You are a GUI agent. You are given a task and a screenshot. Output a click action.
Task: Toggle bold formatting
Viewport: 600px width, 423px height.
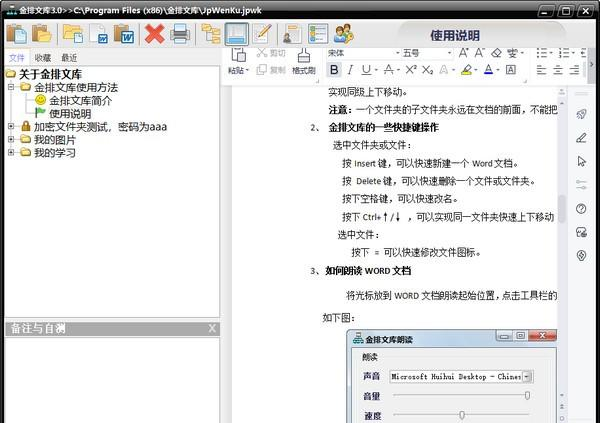point(334,70)
